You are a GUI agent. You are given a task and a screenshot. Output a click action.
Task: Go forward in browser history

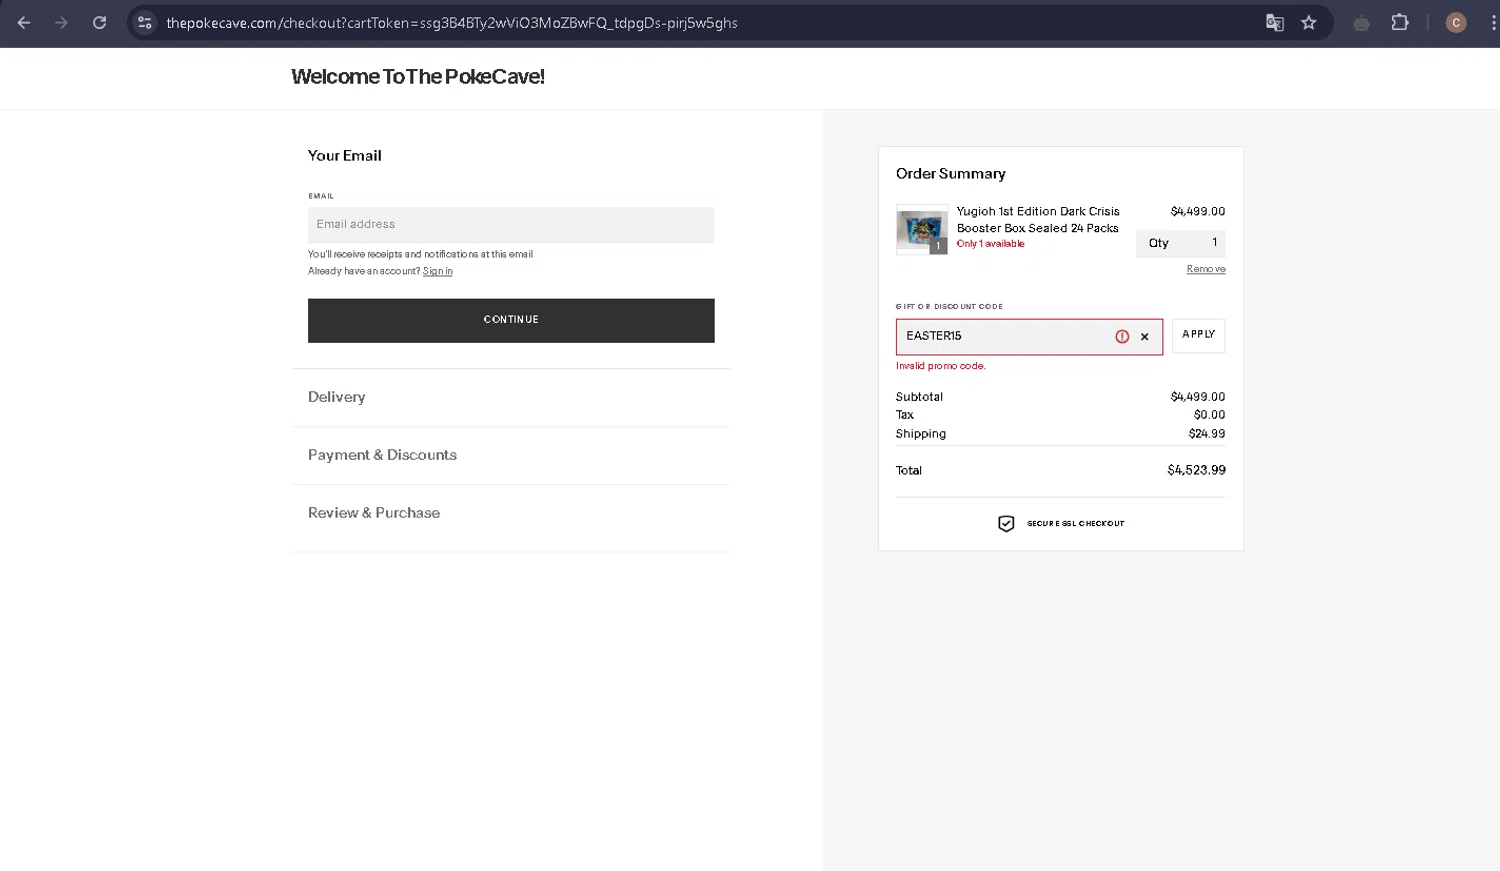[62, 22]
